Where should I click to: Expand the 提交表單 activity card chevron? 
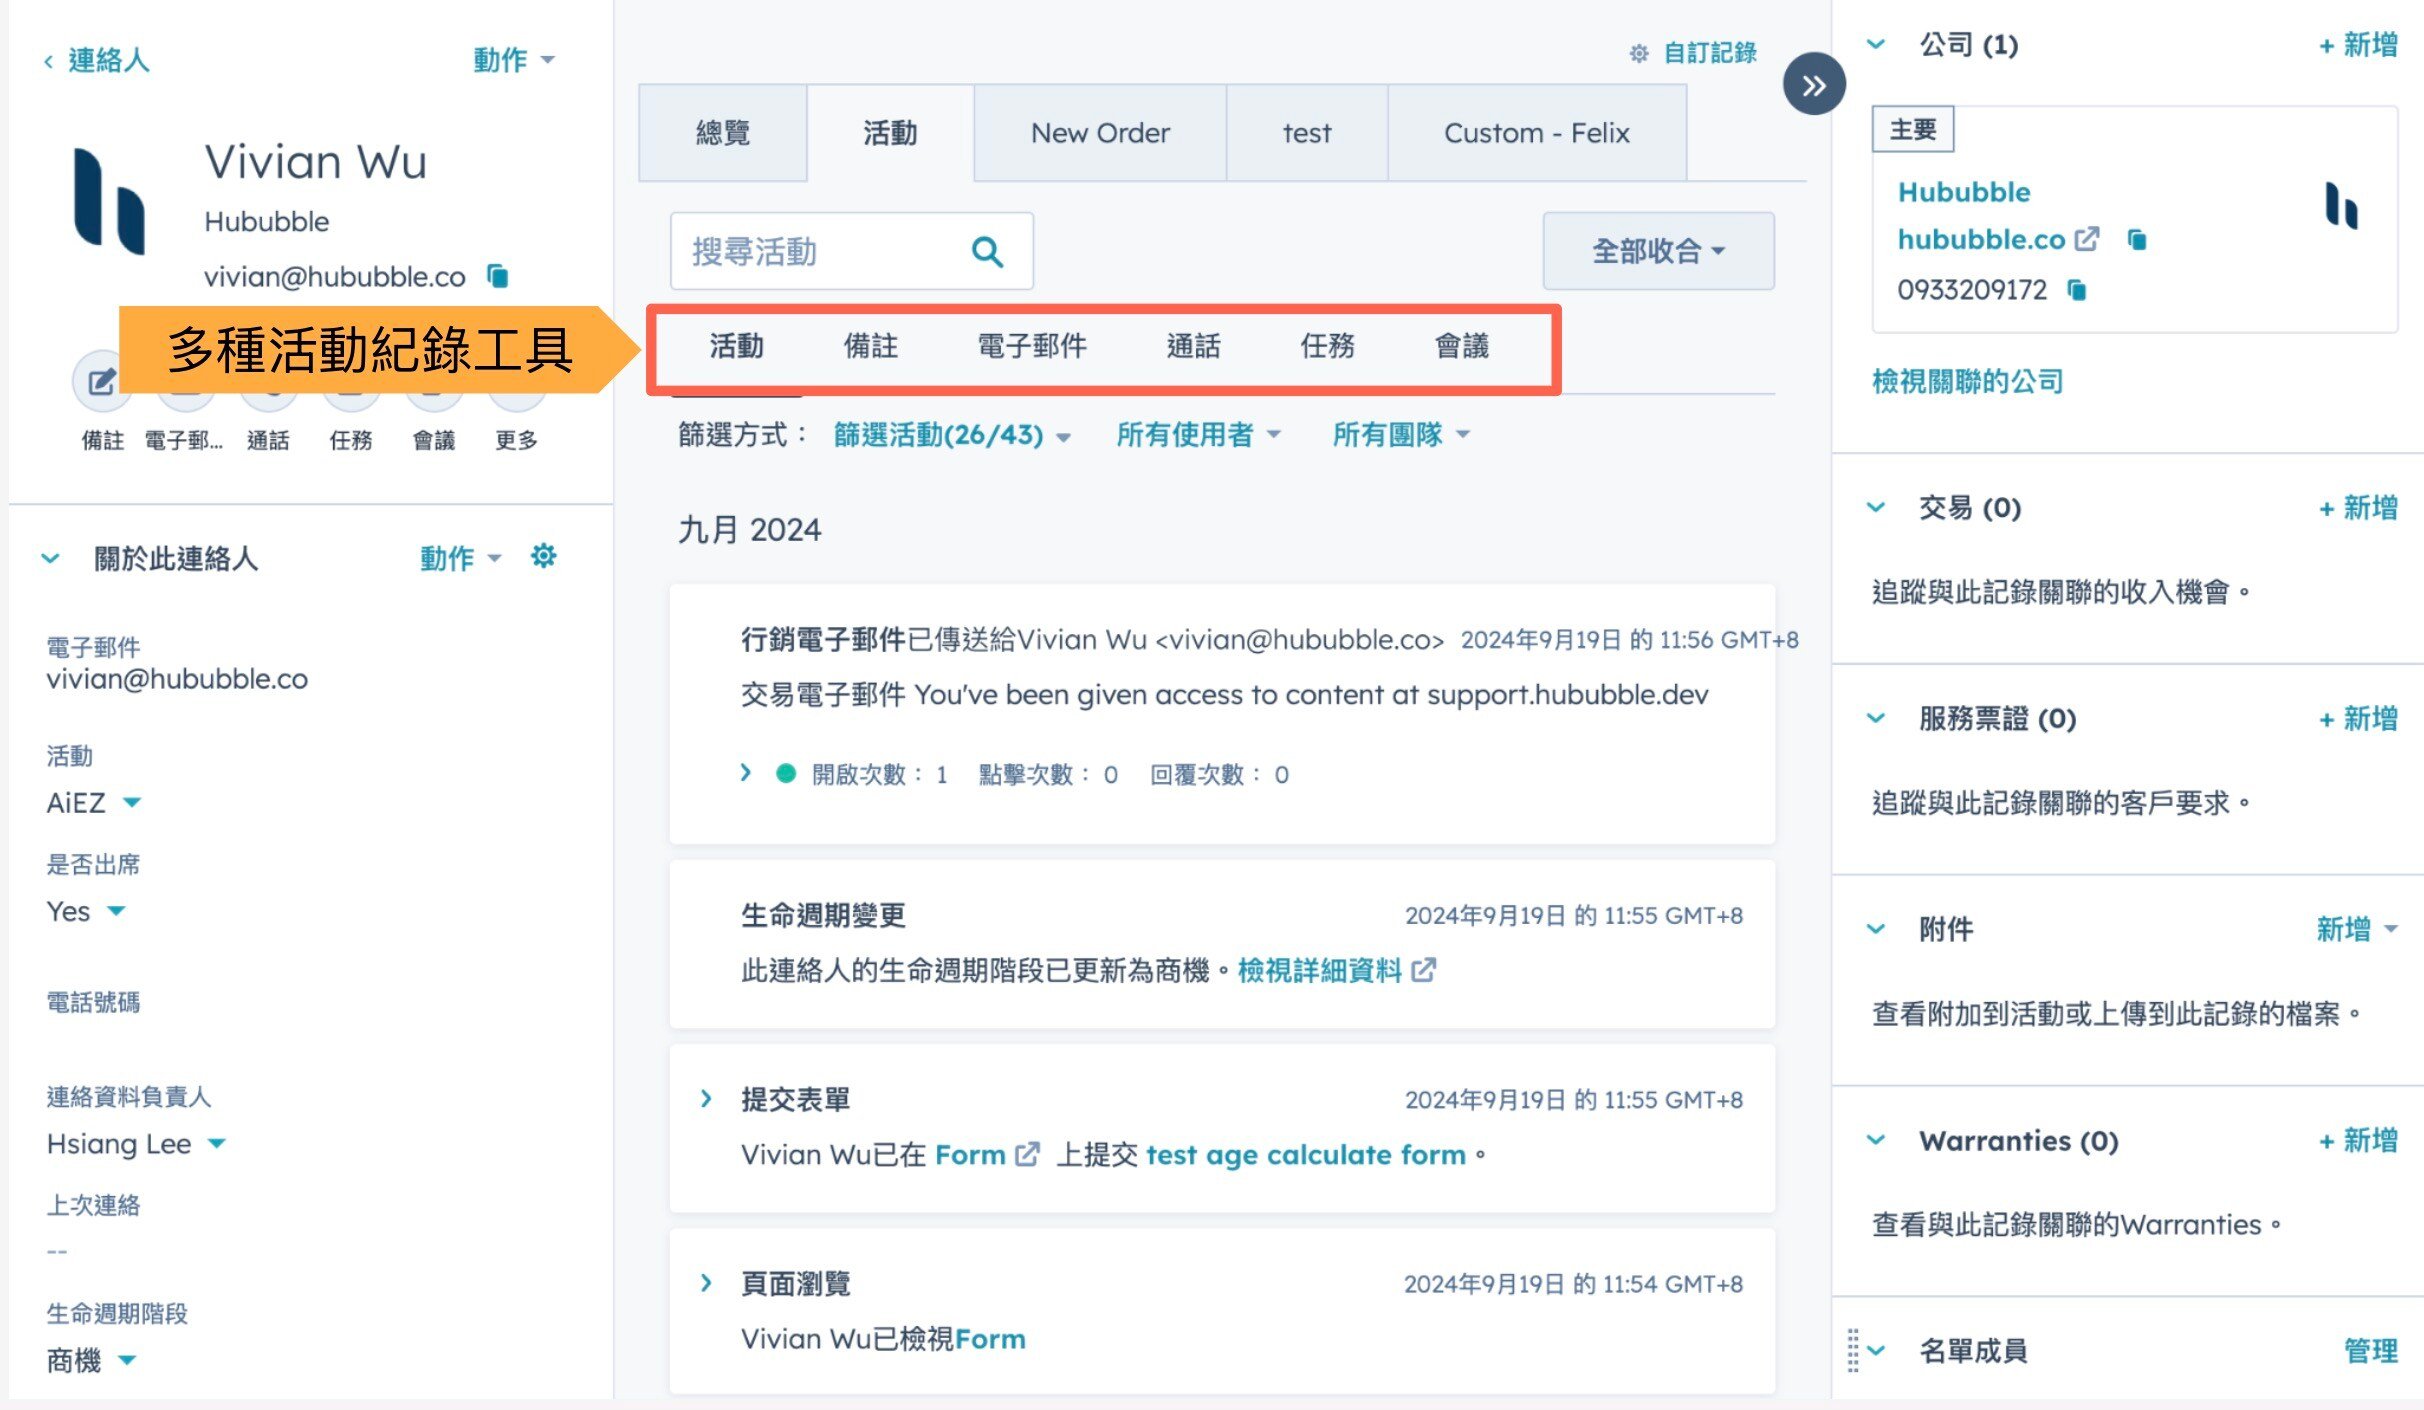[x=708, y=1098]
